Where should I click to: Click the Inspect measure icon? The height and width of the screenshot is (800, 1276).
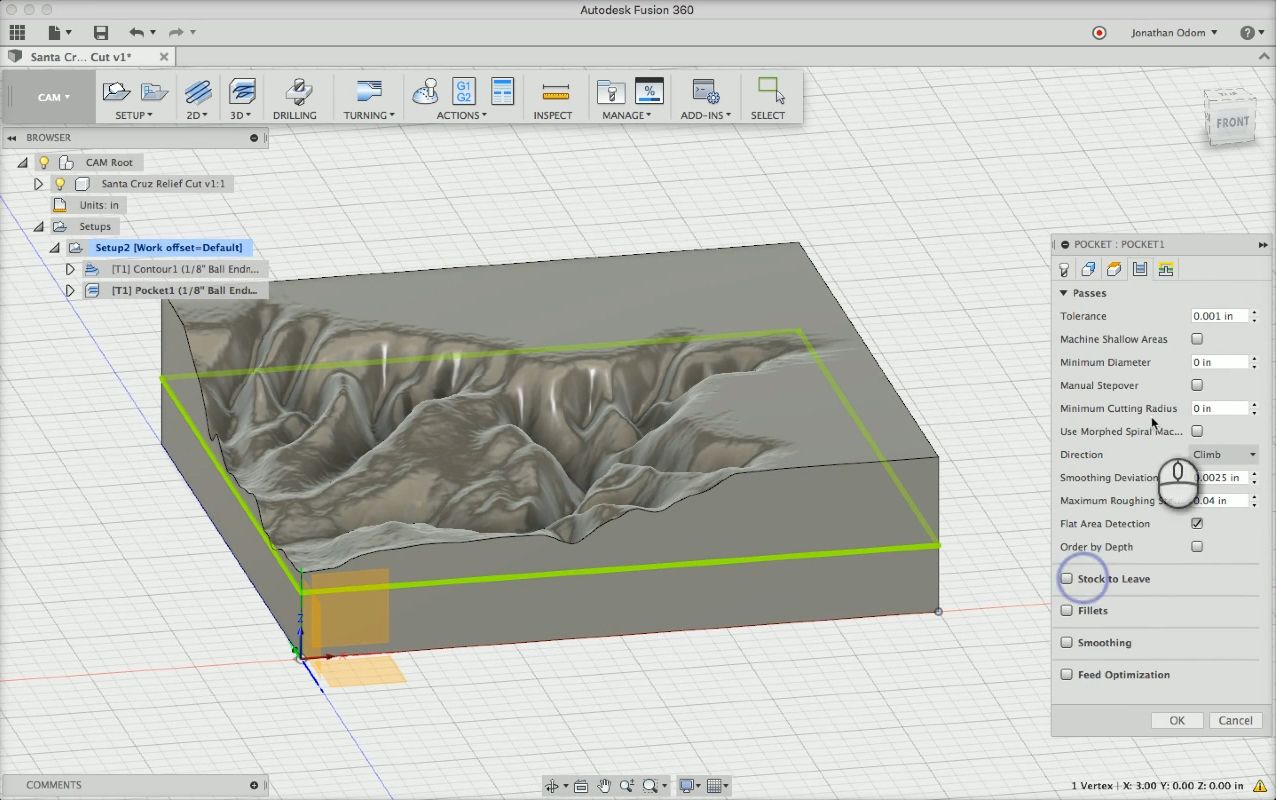[554, 93]
